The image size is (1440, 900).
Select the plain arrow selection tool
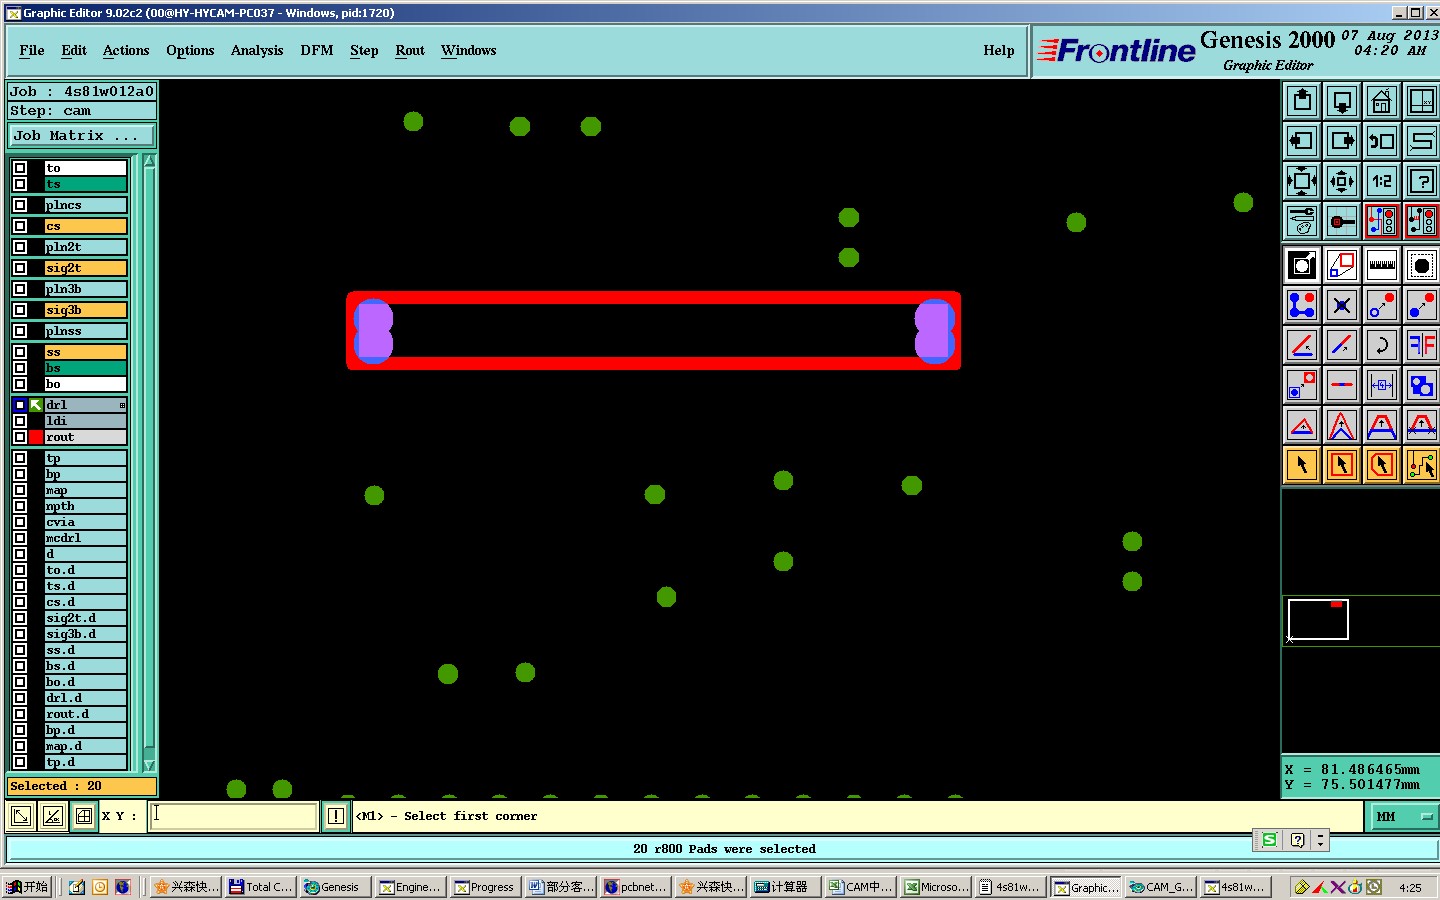pyautogui.click(x=1302, y=465)
